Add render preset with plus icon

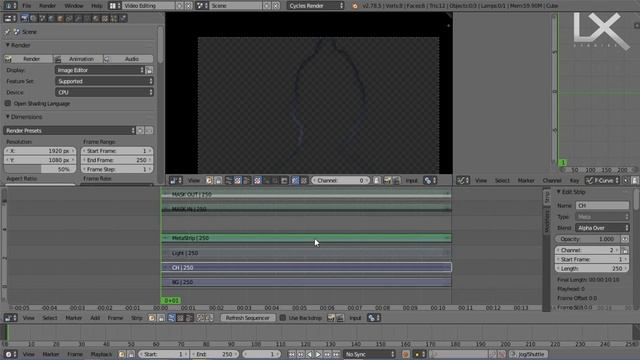(140, 131)
